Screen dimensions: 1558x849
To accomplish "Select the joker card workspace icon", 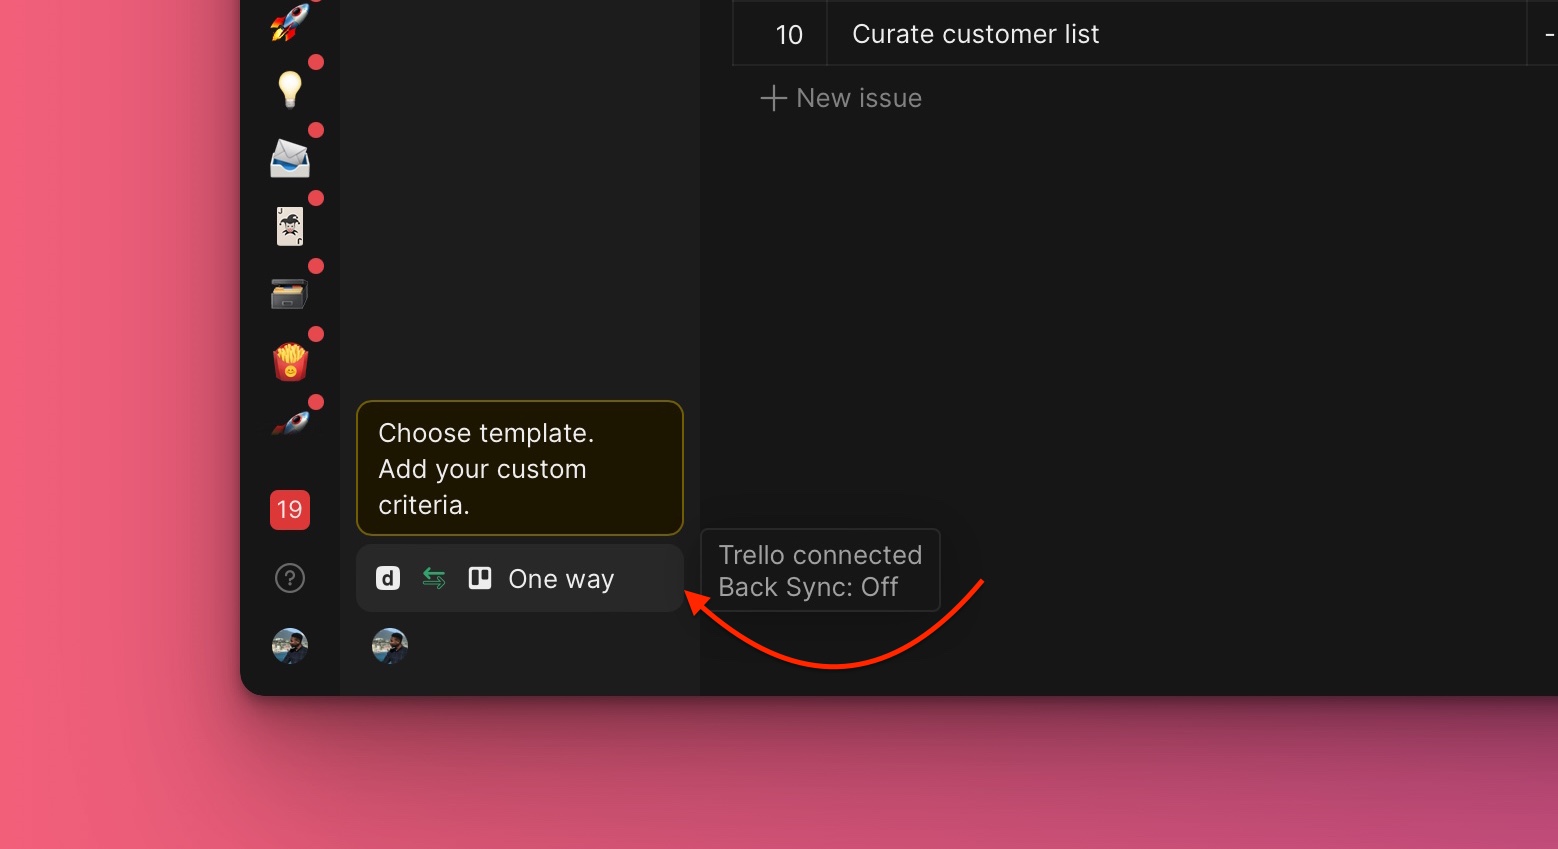I will pos(290,226).
